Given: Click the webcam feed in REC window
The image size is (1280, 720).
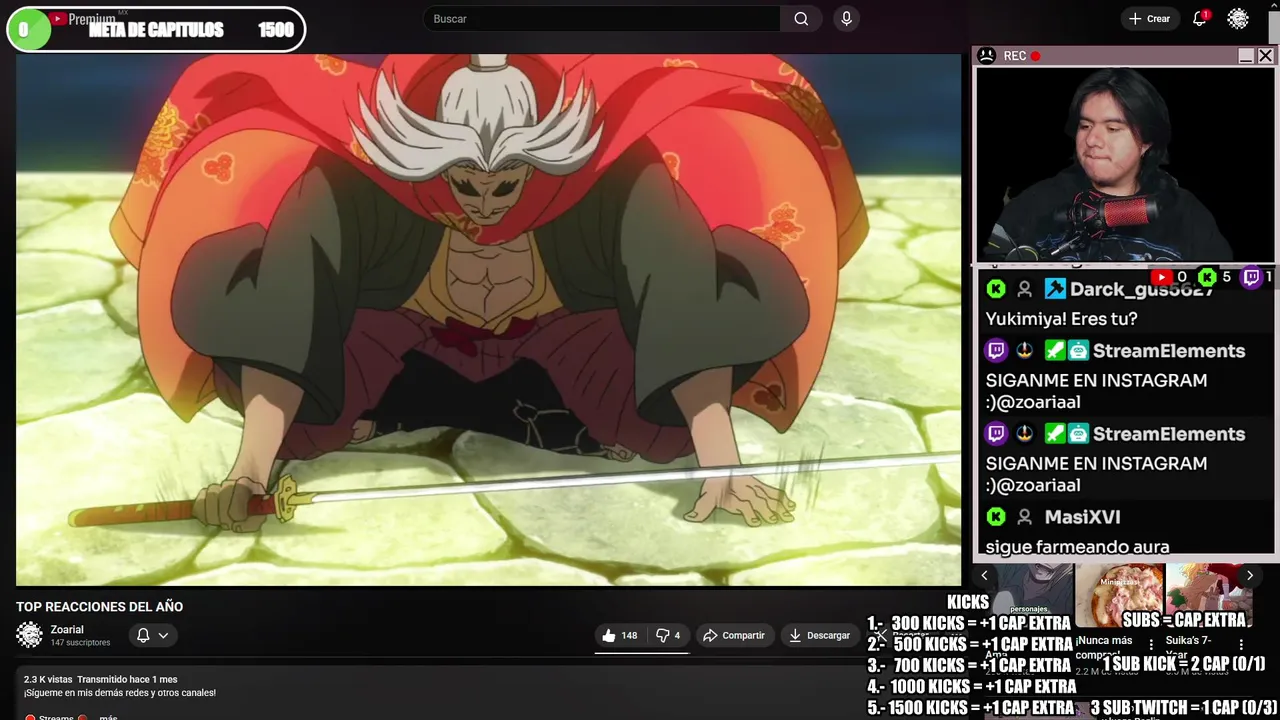Looking at the screenshot, I should (1125, 165).
